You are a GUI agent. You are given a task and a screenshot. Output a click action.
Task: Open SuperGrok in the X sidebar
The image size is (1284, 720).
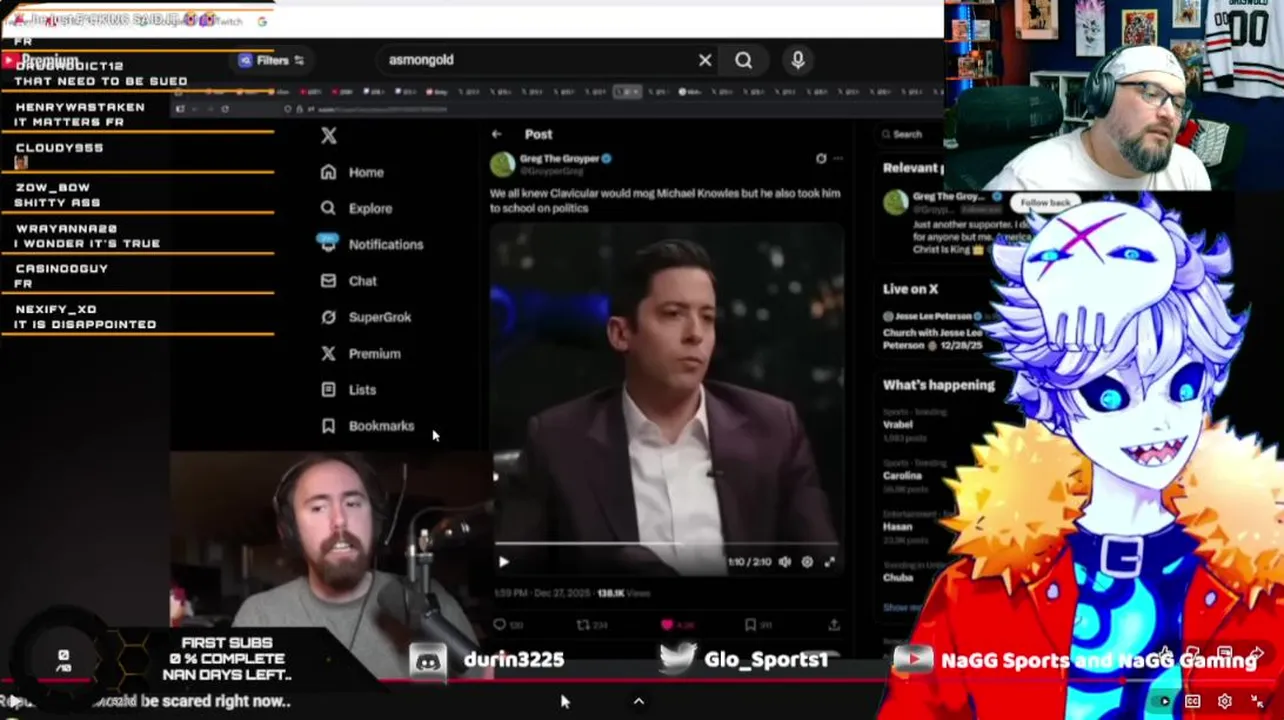[x=366, y=317]
